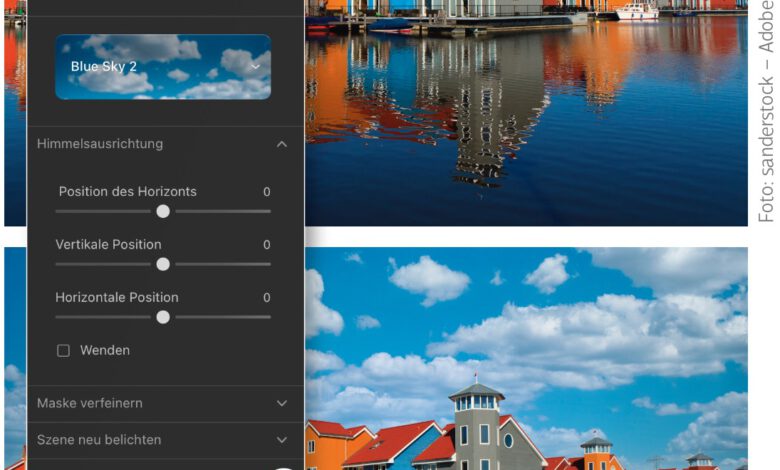The width and height of the screenshot is (780, 470).
Task: Collapse the Himmelsausrichtung section chevron
Action: [x=282, y=144]
